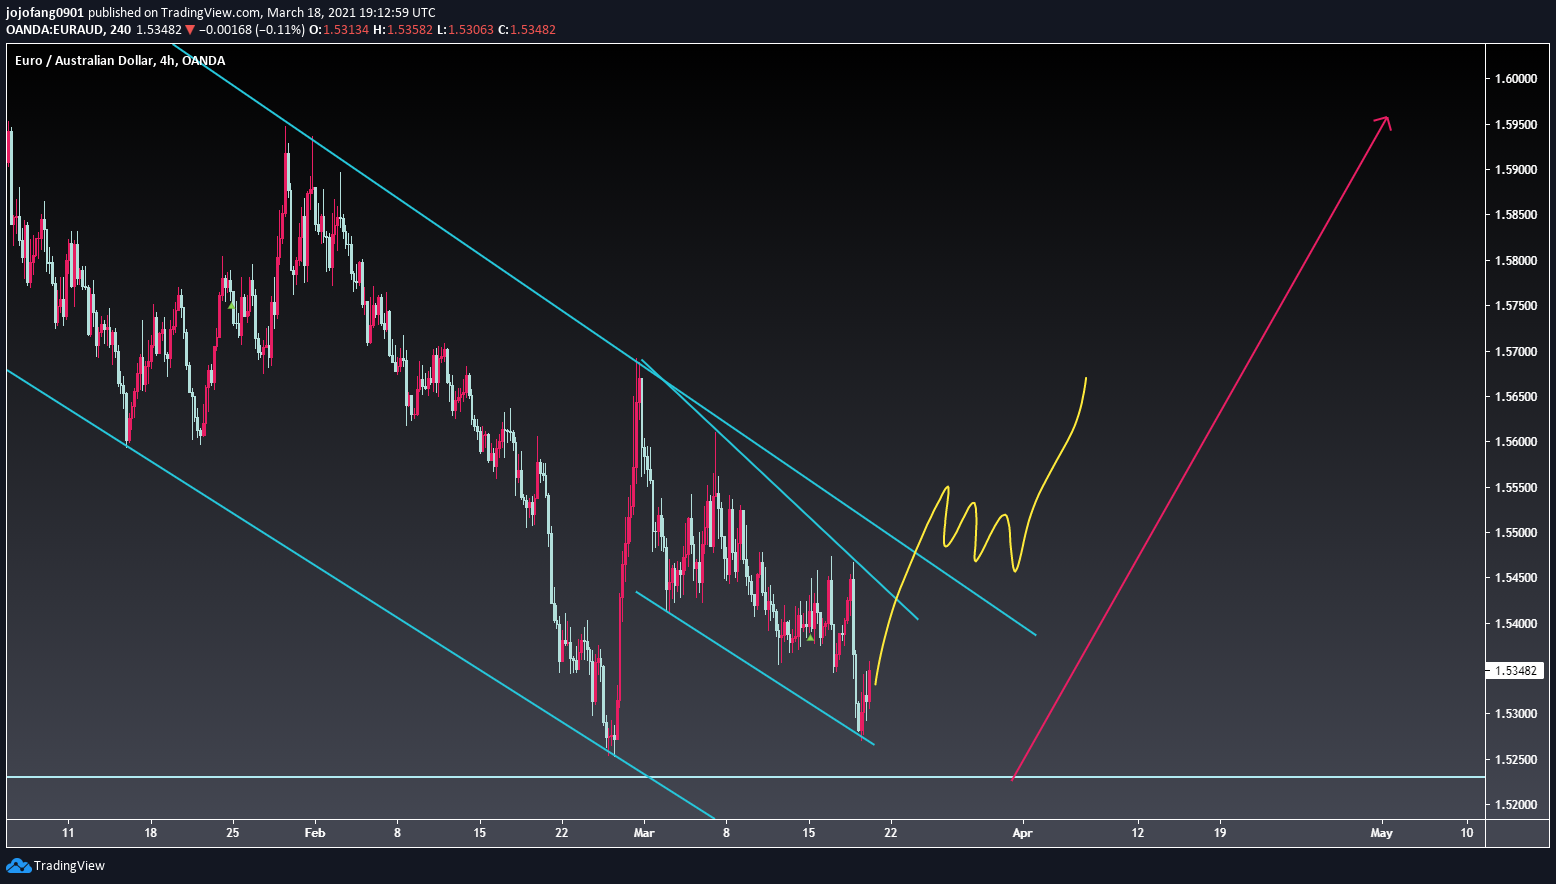The width and height of the screenshot is (1556, 884).
Task: Click the 12 date label on time axis
Action: pyautogui.click(x=1138, y=832)
